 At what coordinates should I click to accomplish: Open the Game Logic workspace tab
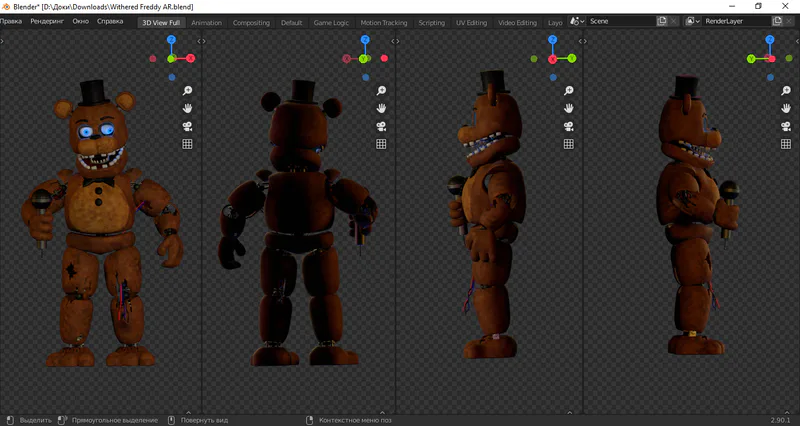pyautogui.click(x=331, y=22)
